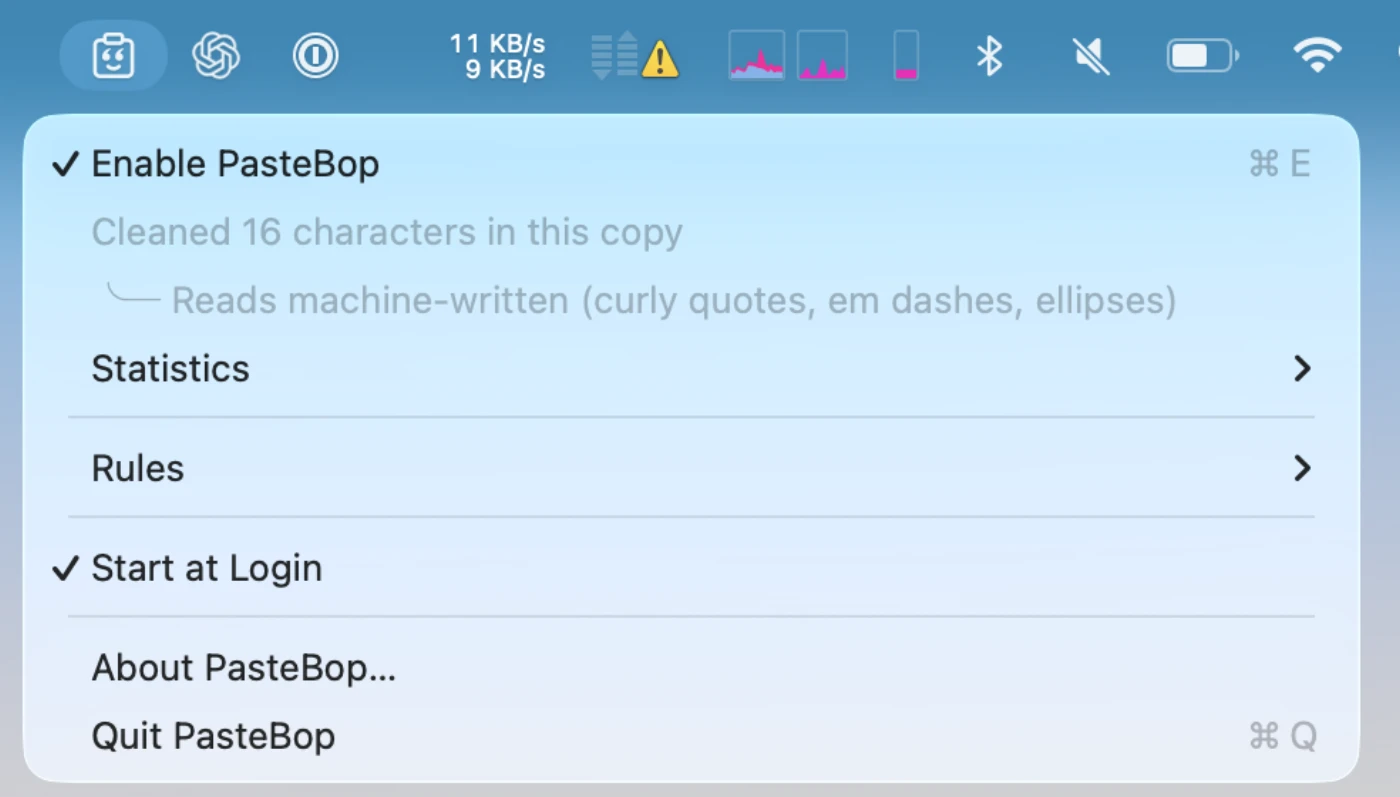1400x797 pixels.
Task: Toggle the Start at Login option
Action: 691,568
